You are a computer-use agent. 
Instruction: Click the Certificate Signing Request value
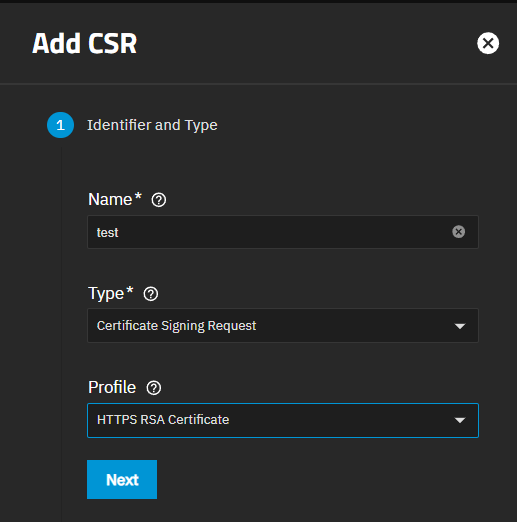[176, 326]
